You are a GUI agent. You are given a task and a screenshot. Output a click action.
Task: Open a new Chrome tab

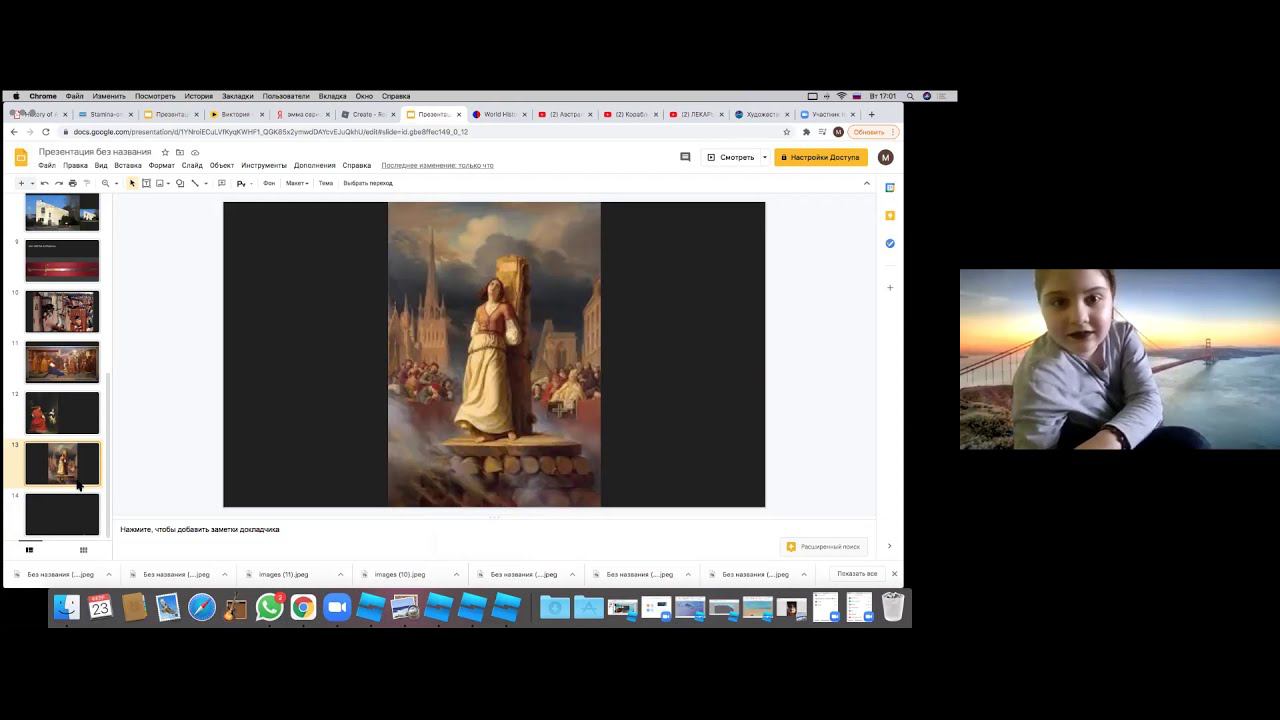(871, 114)
